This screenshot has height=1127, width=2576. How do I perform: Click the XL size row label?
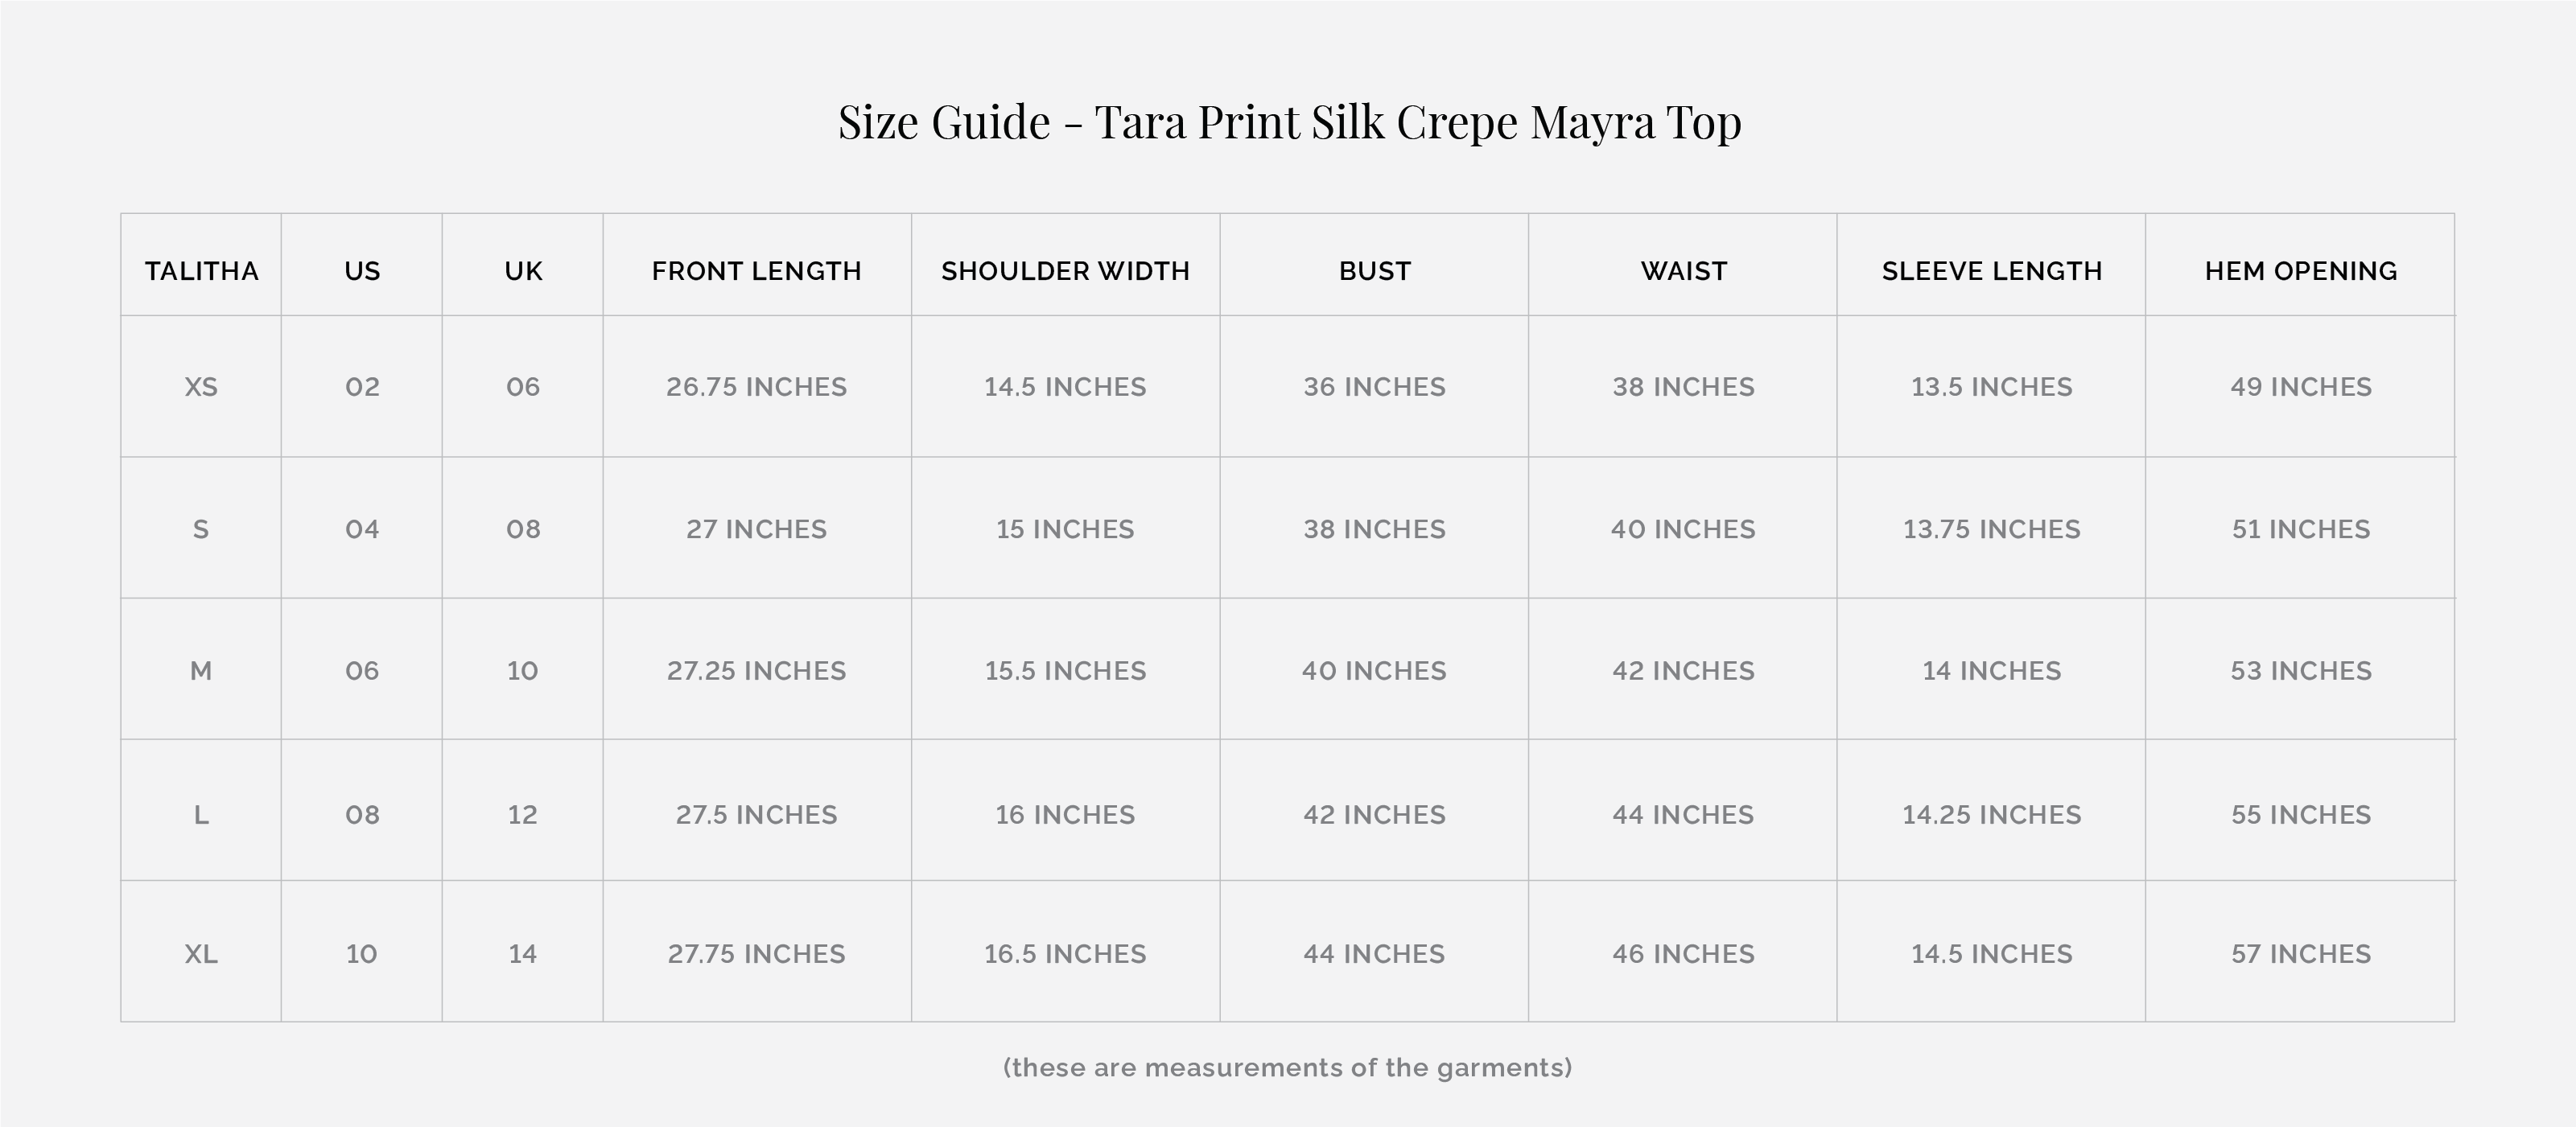[201, 954]
